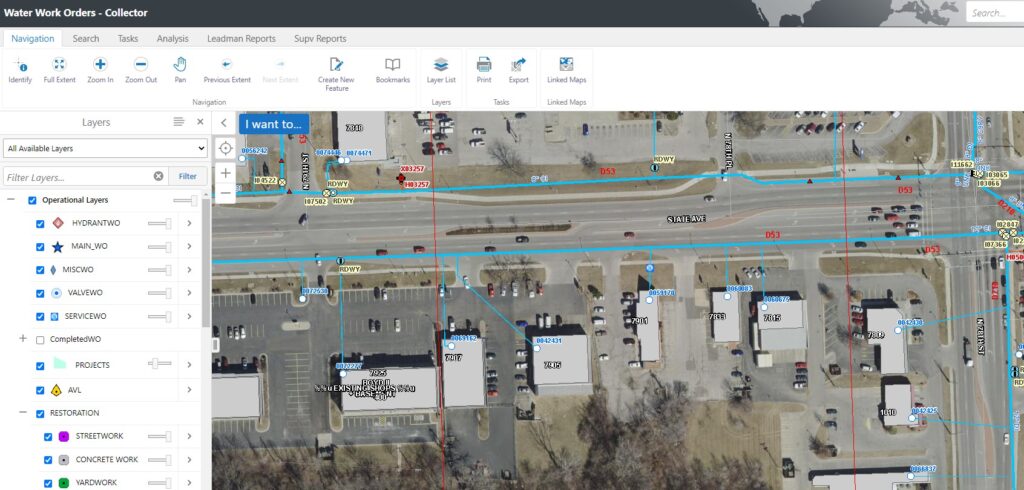Collapse the Operational Layers group
Screen dimensions: 1024x490
(x=10, y=199)
